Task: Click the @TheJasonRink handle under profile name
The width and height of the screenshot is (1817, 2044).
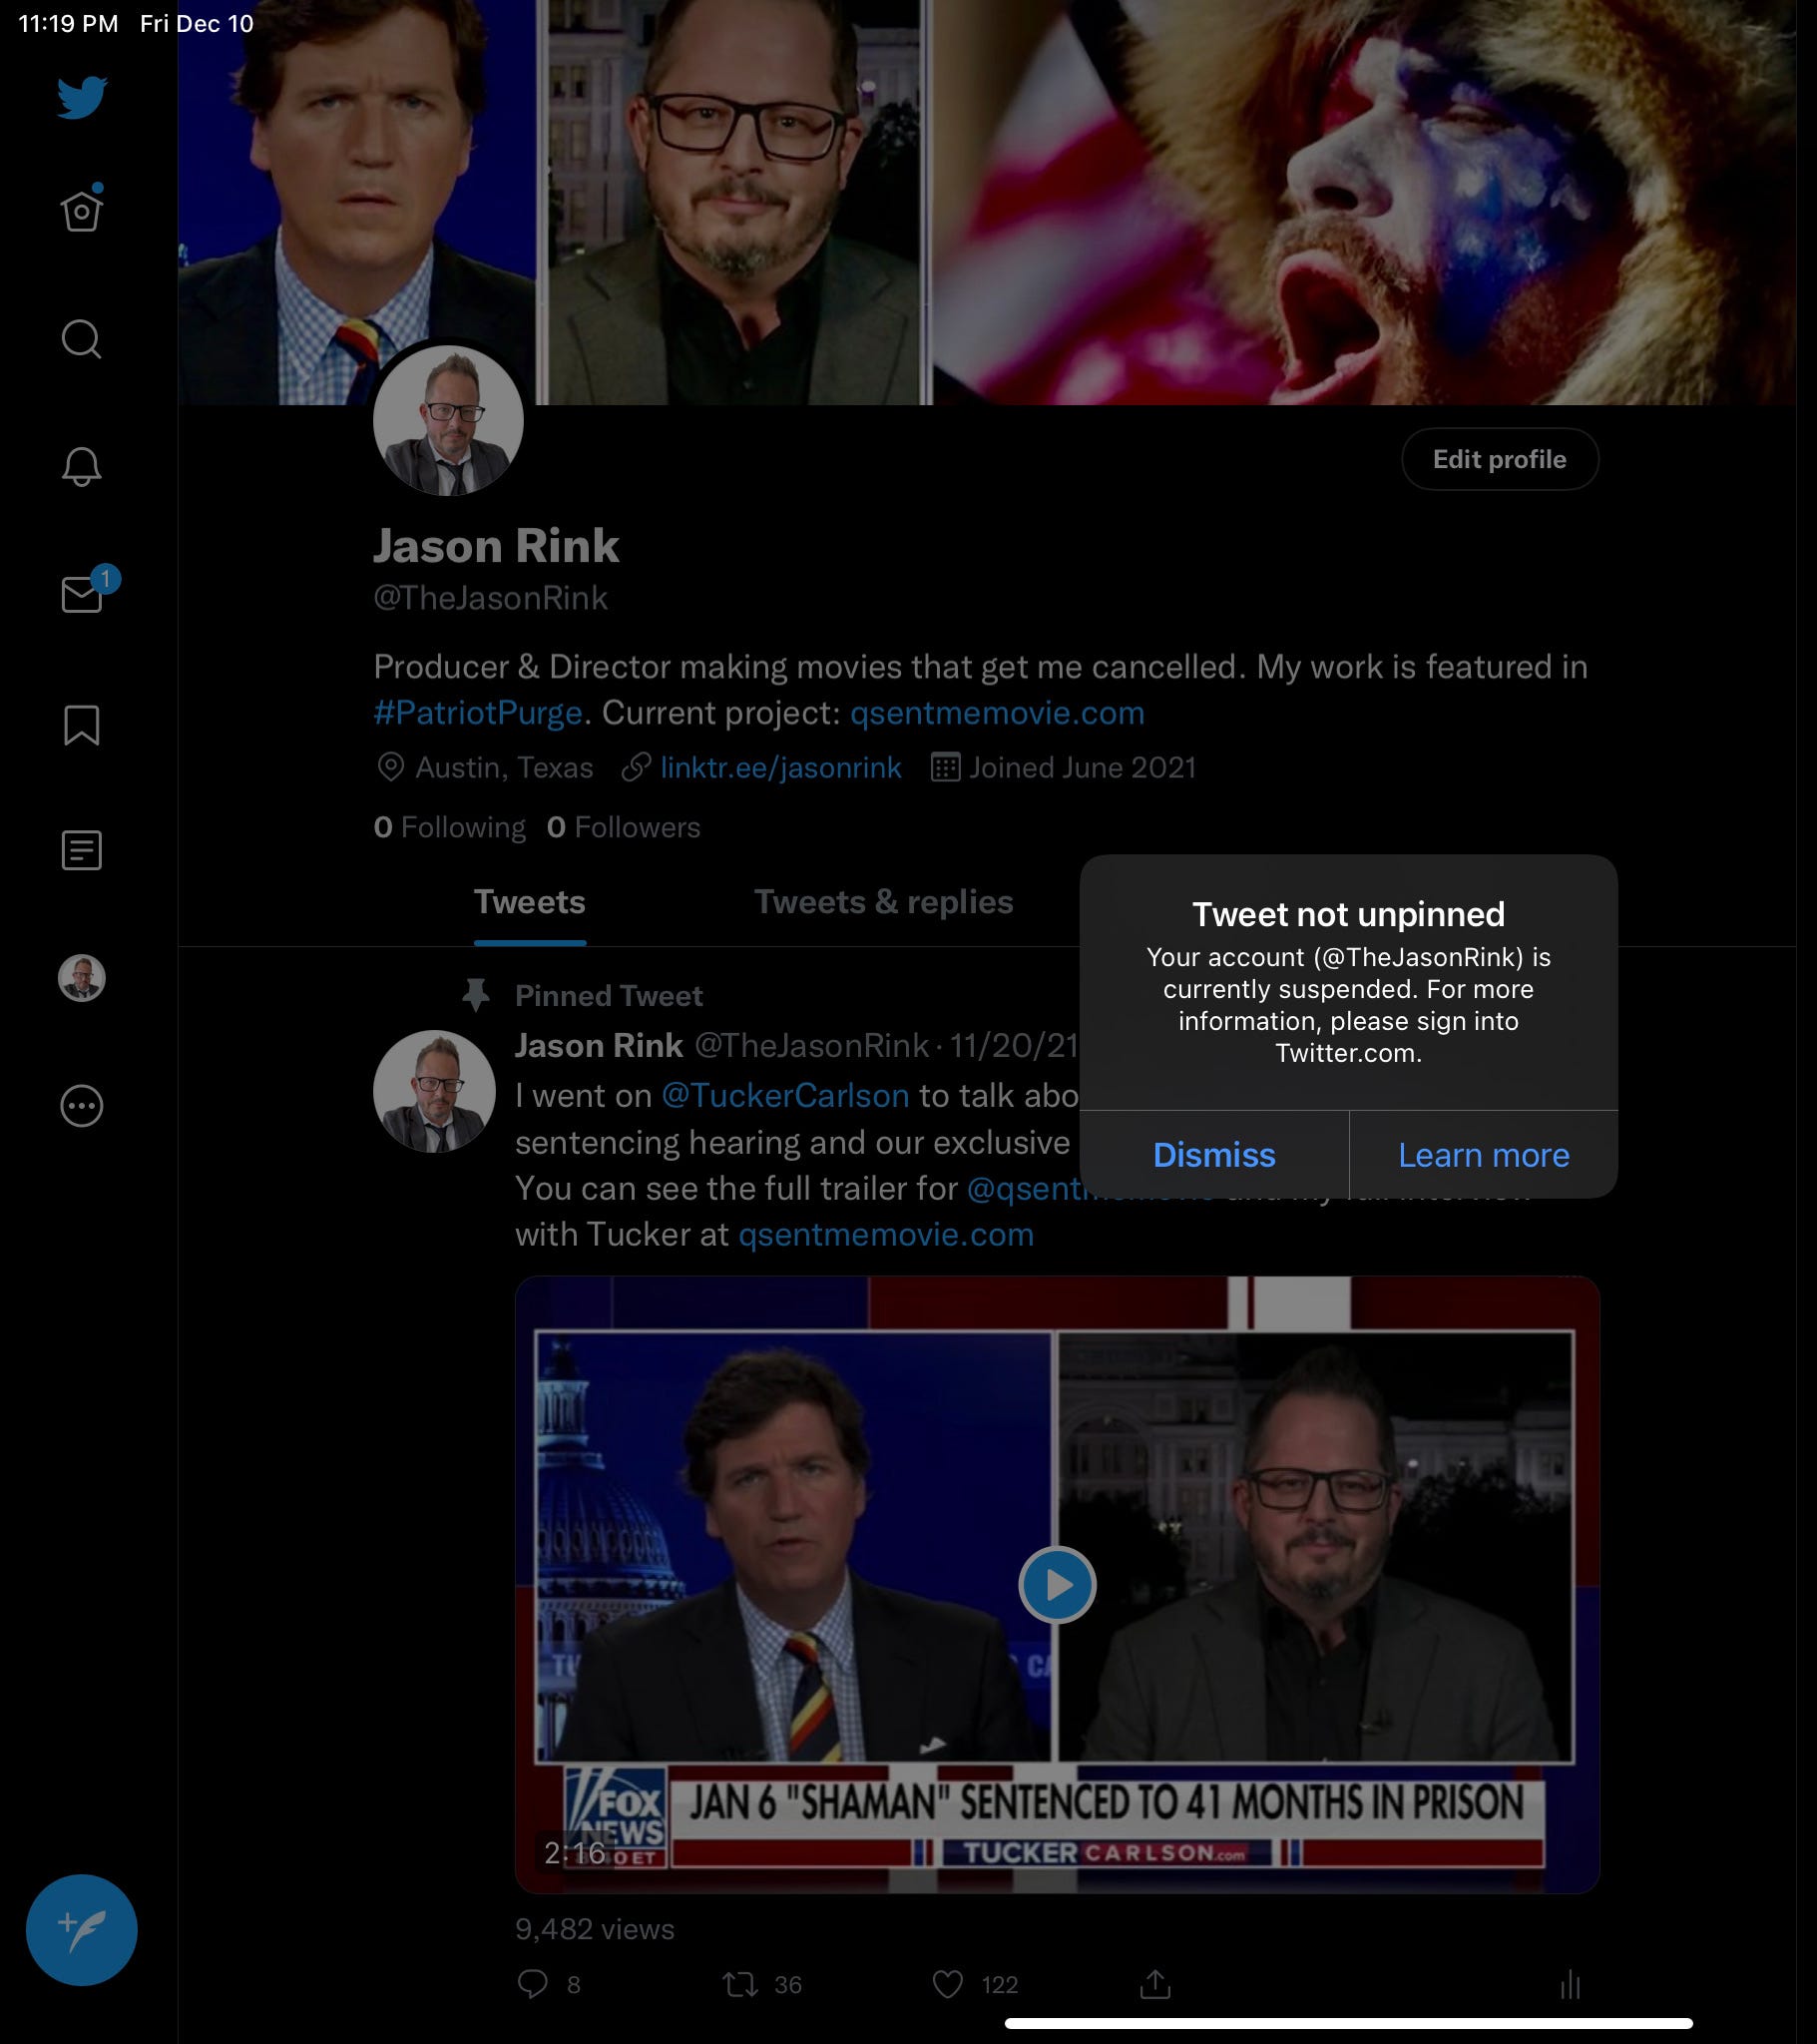Action: pos(490,598)
